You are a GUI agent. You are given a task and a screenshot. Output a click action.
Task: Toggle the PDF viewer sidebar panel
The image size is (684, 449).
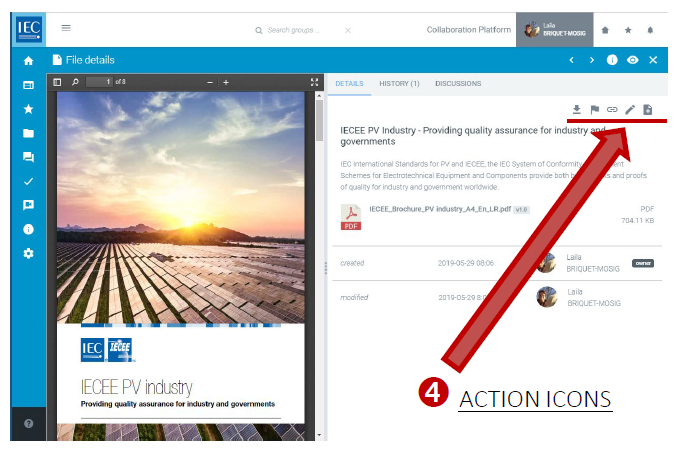click(57, 82)
